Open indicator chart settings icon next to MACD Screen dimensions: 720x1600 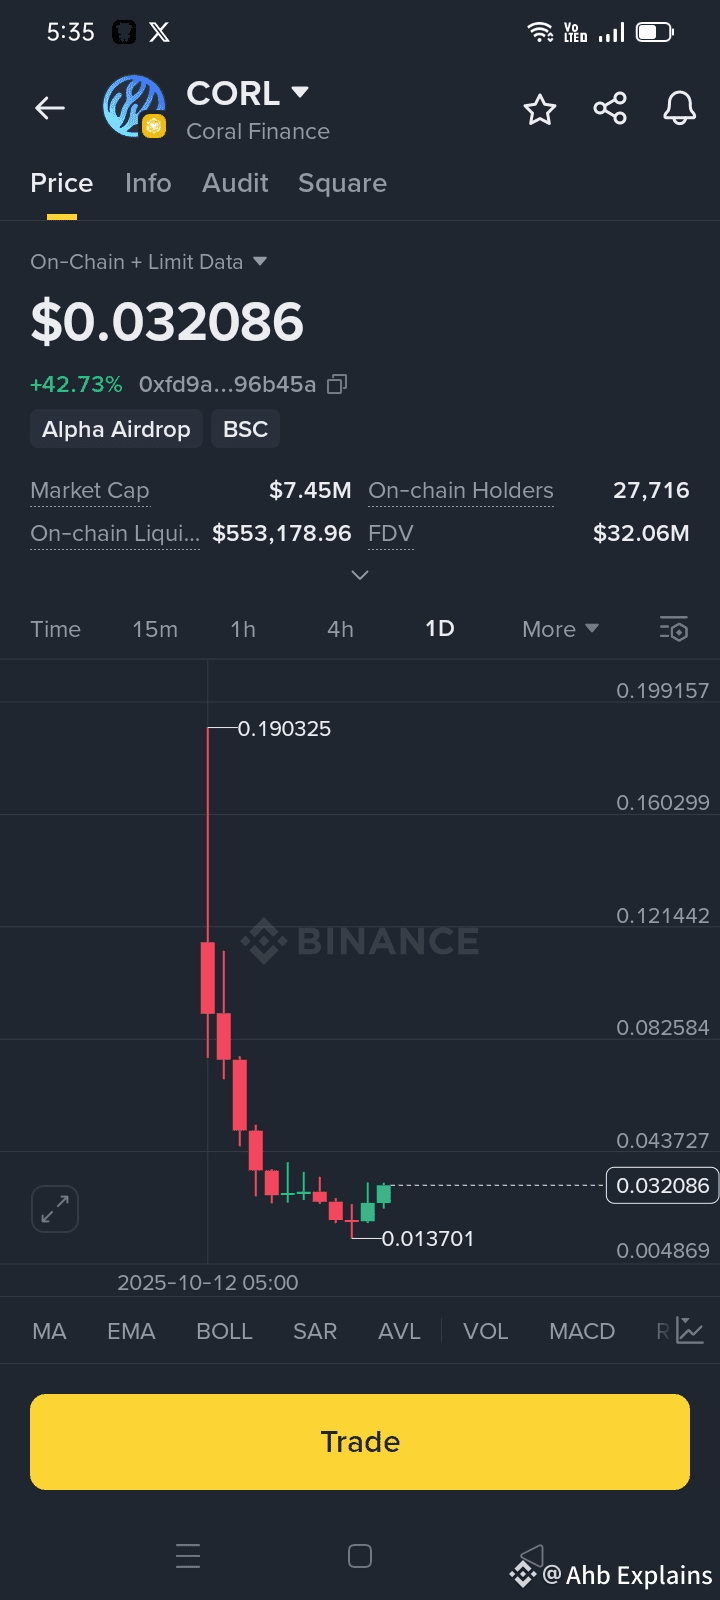pyautogui.click(x=690, y=1331)
